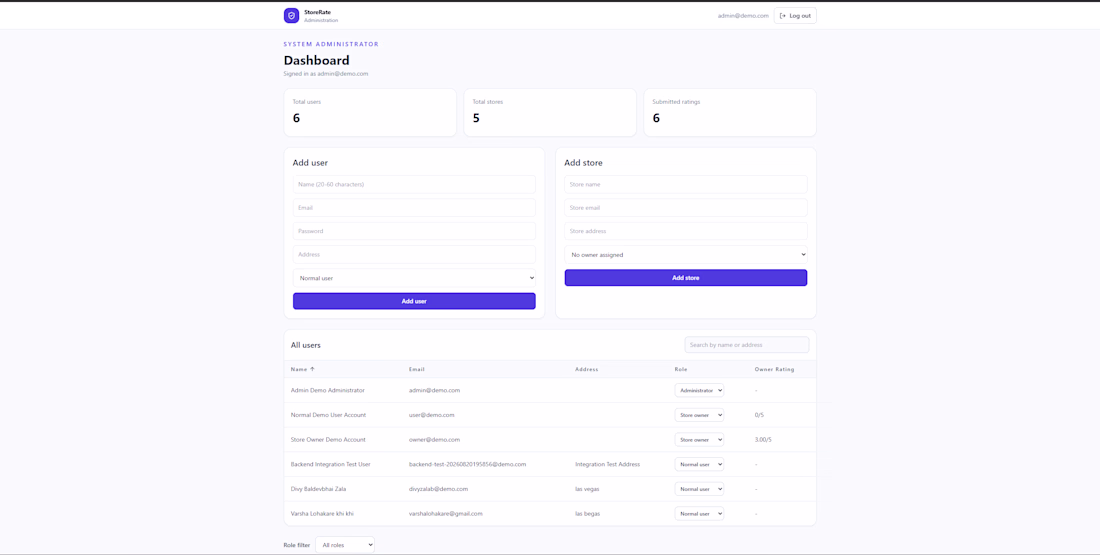Click the Add user button
This screenshot has height=555, width=1100.
[414, 301]
